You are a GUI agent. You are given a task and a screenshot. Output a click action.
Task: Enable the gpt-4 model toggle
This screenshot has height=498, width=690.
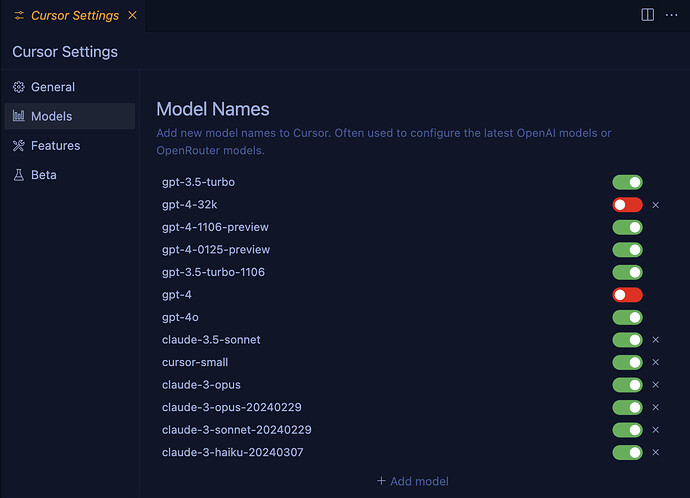pos(628,295)
